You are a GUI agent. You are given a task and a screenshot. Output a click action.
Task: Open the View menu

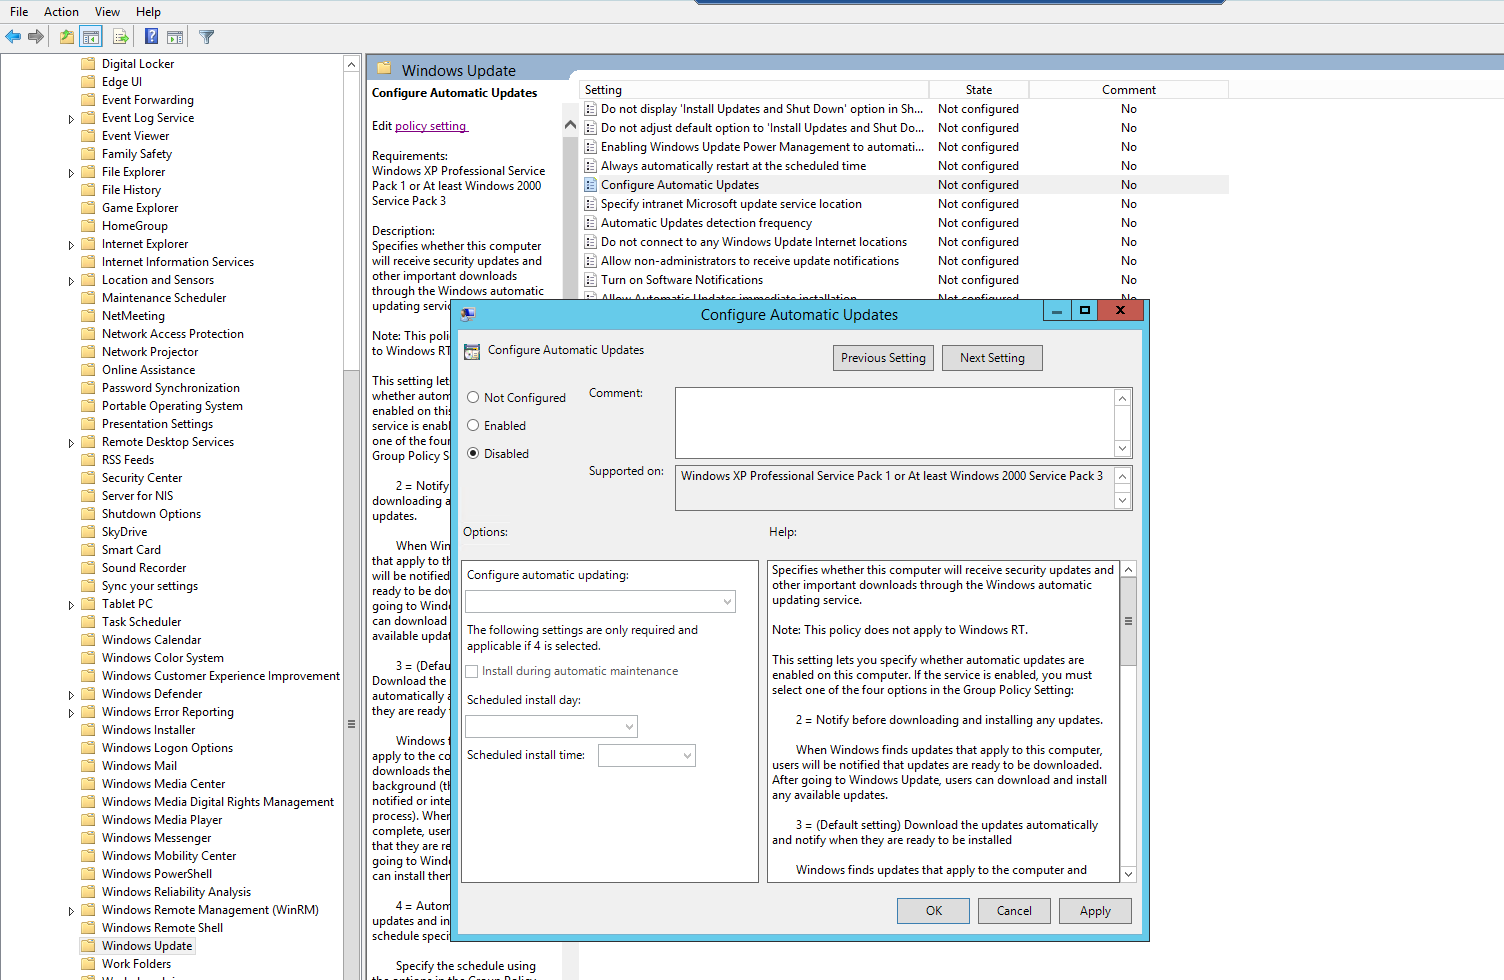(x=107, y=11)
